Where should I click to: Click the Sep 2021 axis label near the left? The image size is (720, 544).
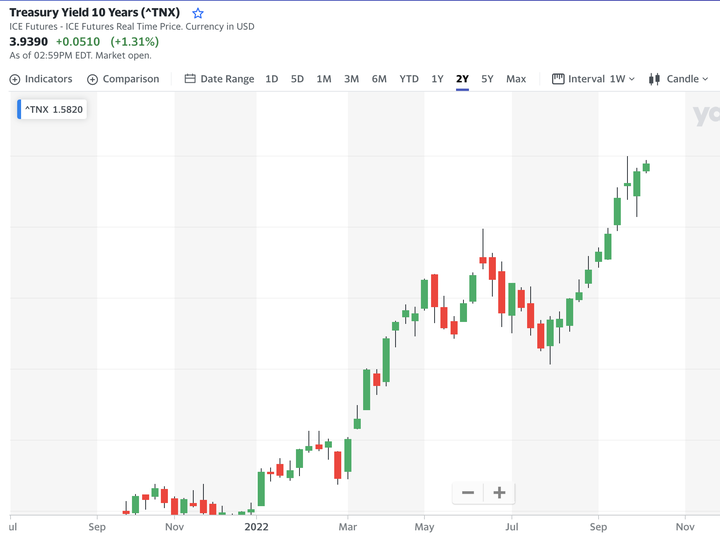[x=97, y=527]
